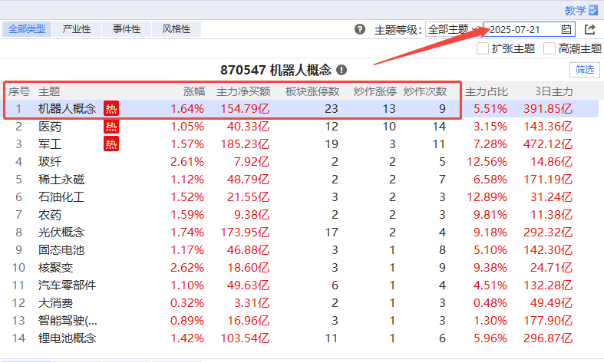Image resolution: width=604 pixels, height=362 pixels.
Task: Select the 军工 theme row
Action: [299, 144]
